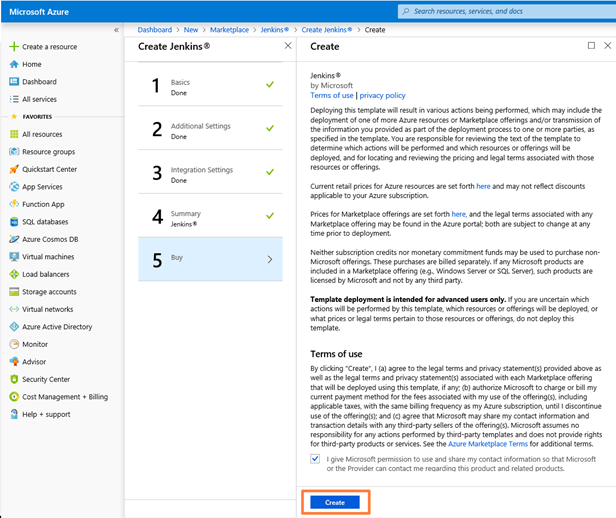Image resolution: width=616 pixels, height=518 pixels.
Task: Click the Home house icon
Action: (14, 64)
